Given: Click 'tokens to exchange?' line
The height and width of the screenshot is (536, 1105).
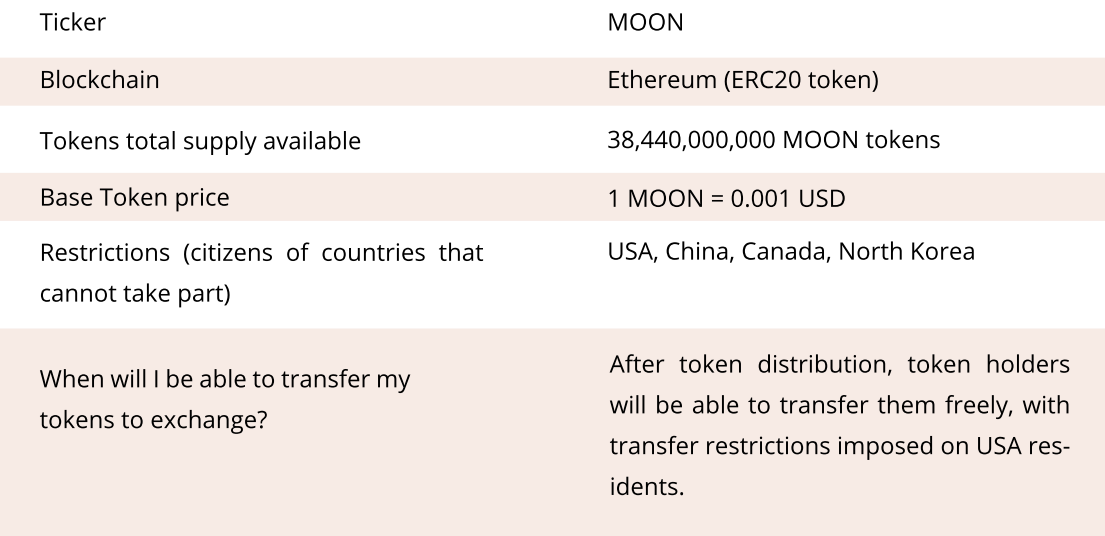Looking at the screenshot, I should point(154,420).
